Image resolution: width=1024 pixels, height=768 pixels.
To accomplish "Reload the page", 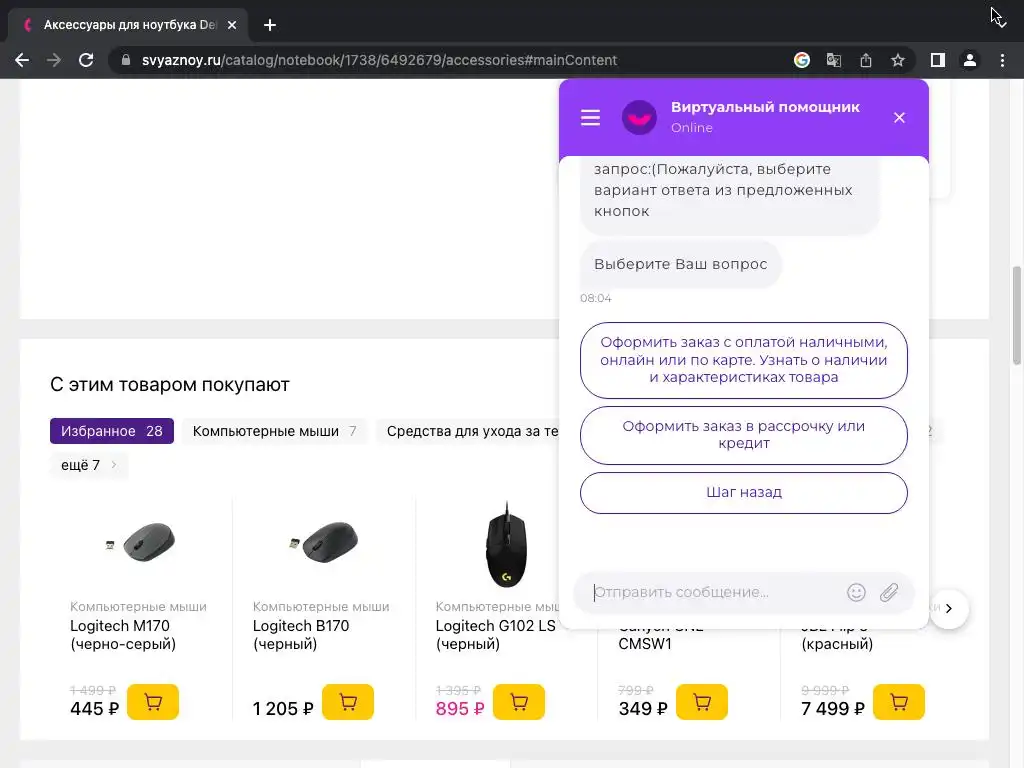I will point(86,60).
